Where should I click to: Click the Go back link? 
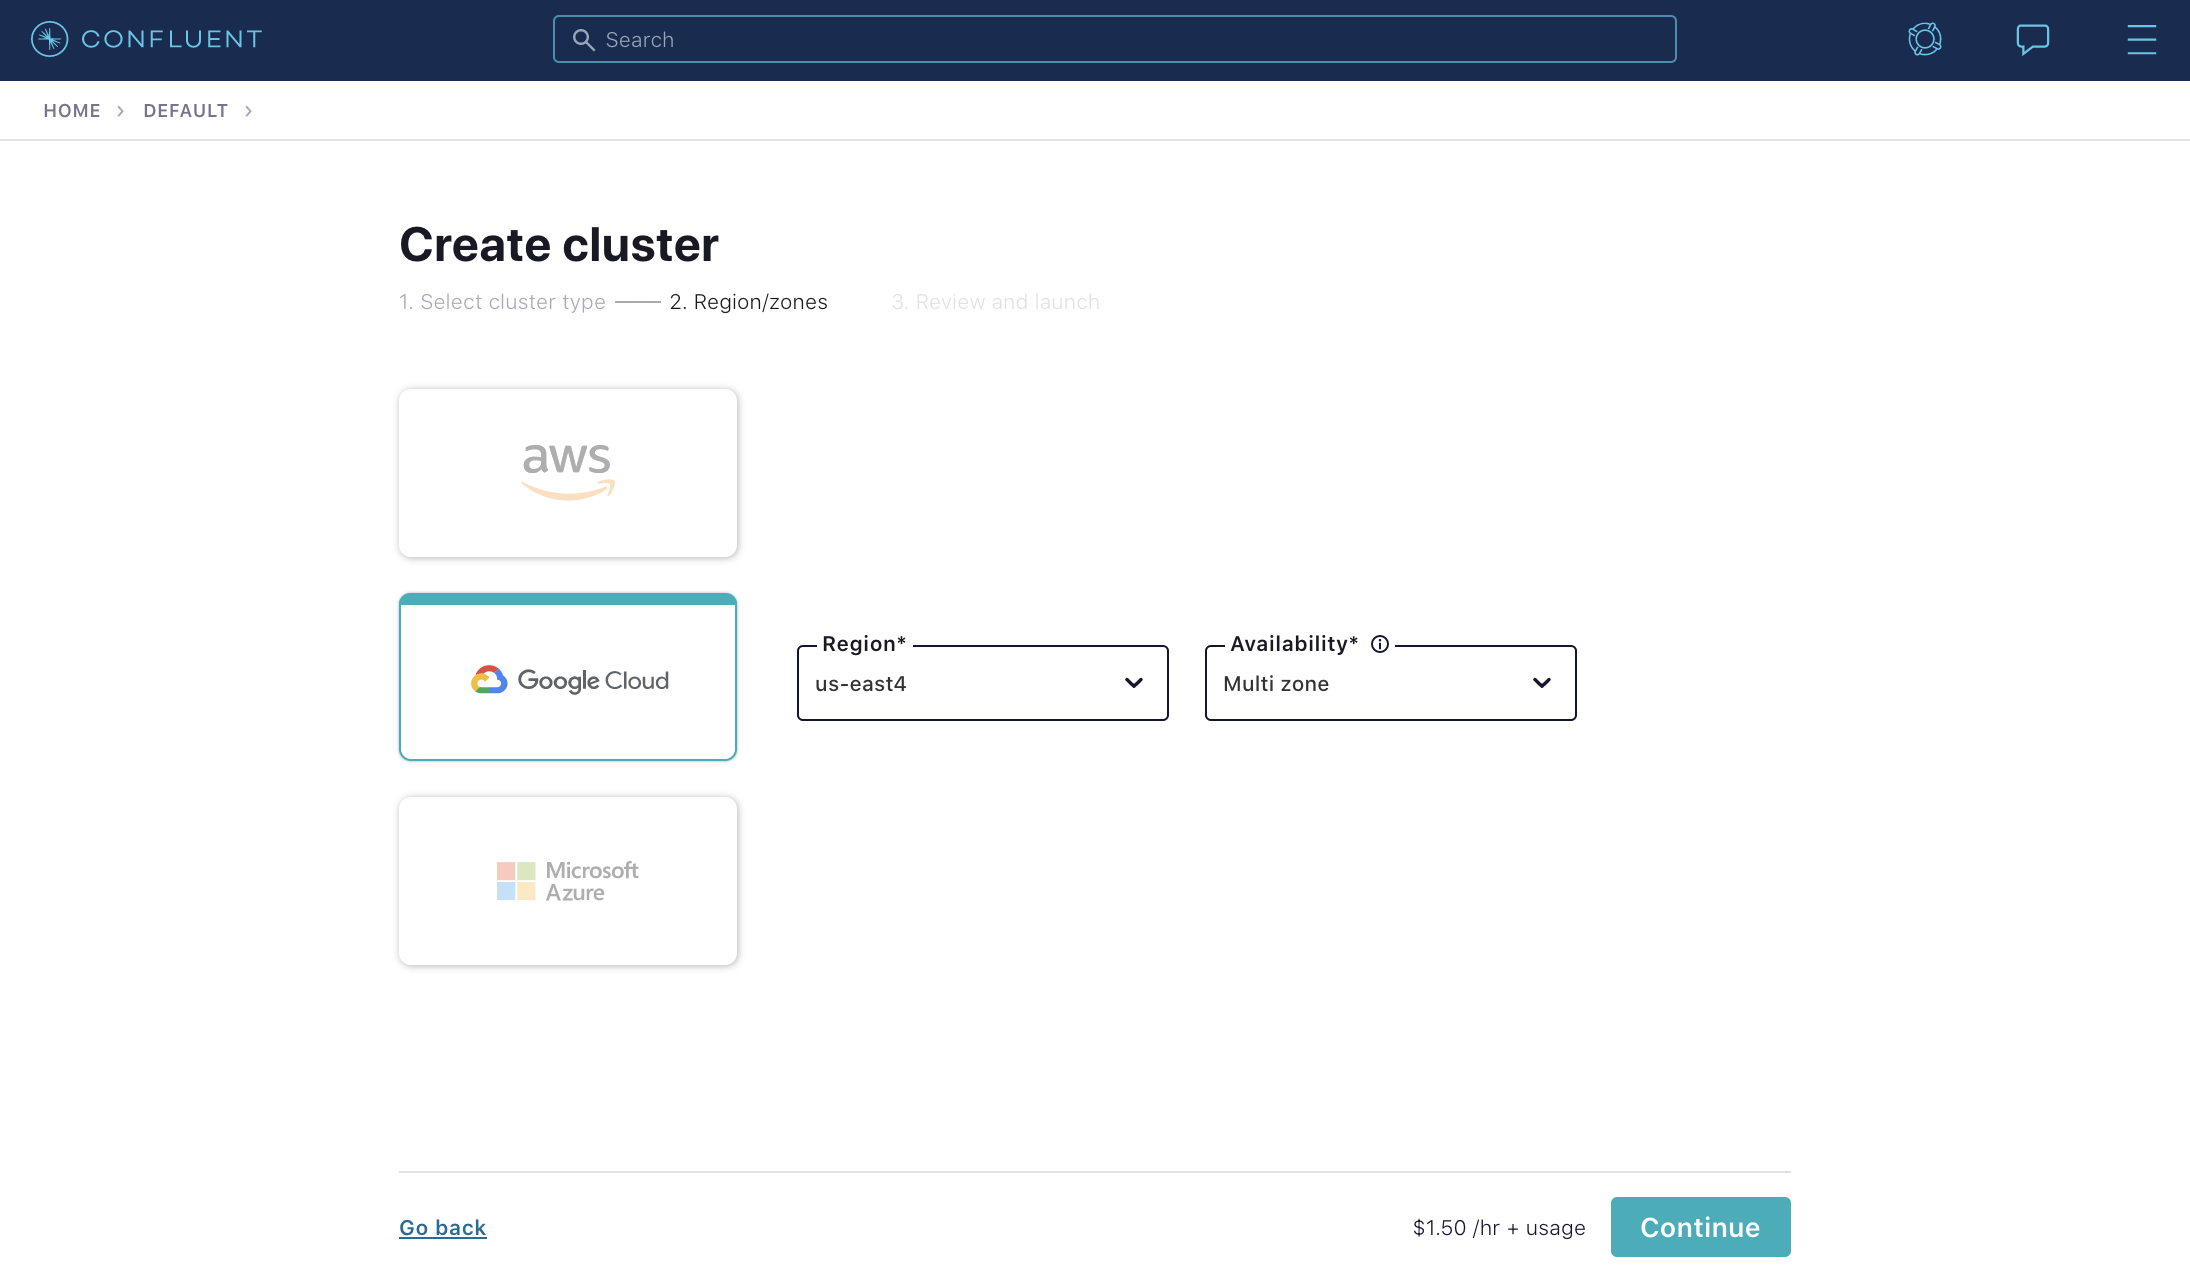(442, 1227)
